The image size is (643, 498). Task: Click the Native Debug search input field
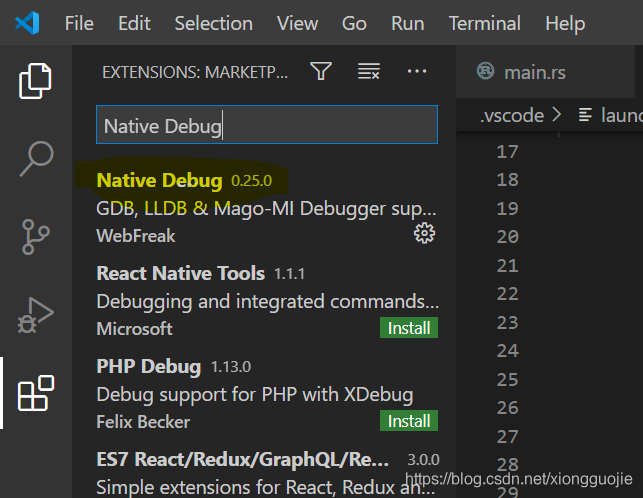[267, 125]
